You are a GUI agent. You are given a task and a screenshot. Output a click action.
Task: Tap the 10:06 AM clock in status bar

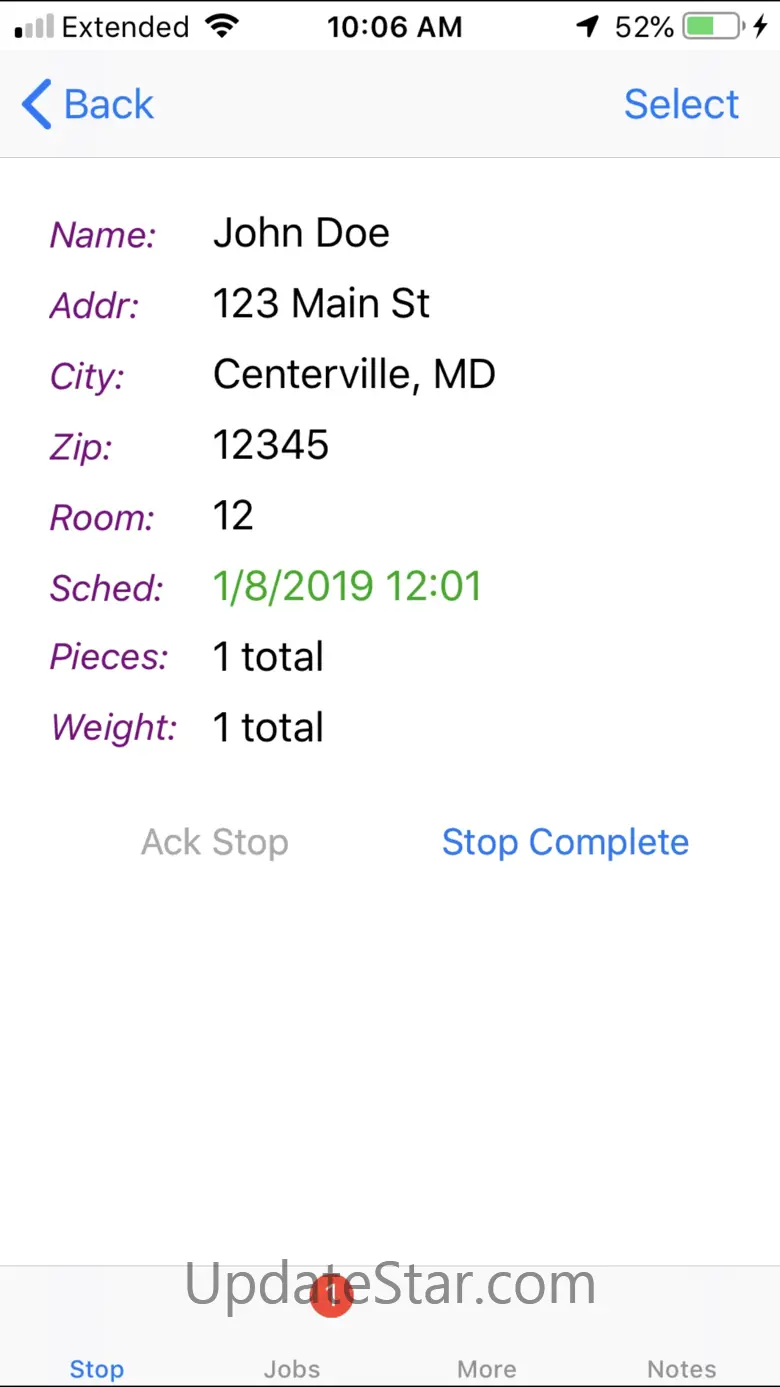395,27
